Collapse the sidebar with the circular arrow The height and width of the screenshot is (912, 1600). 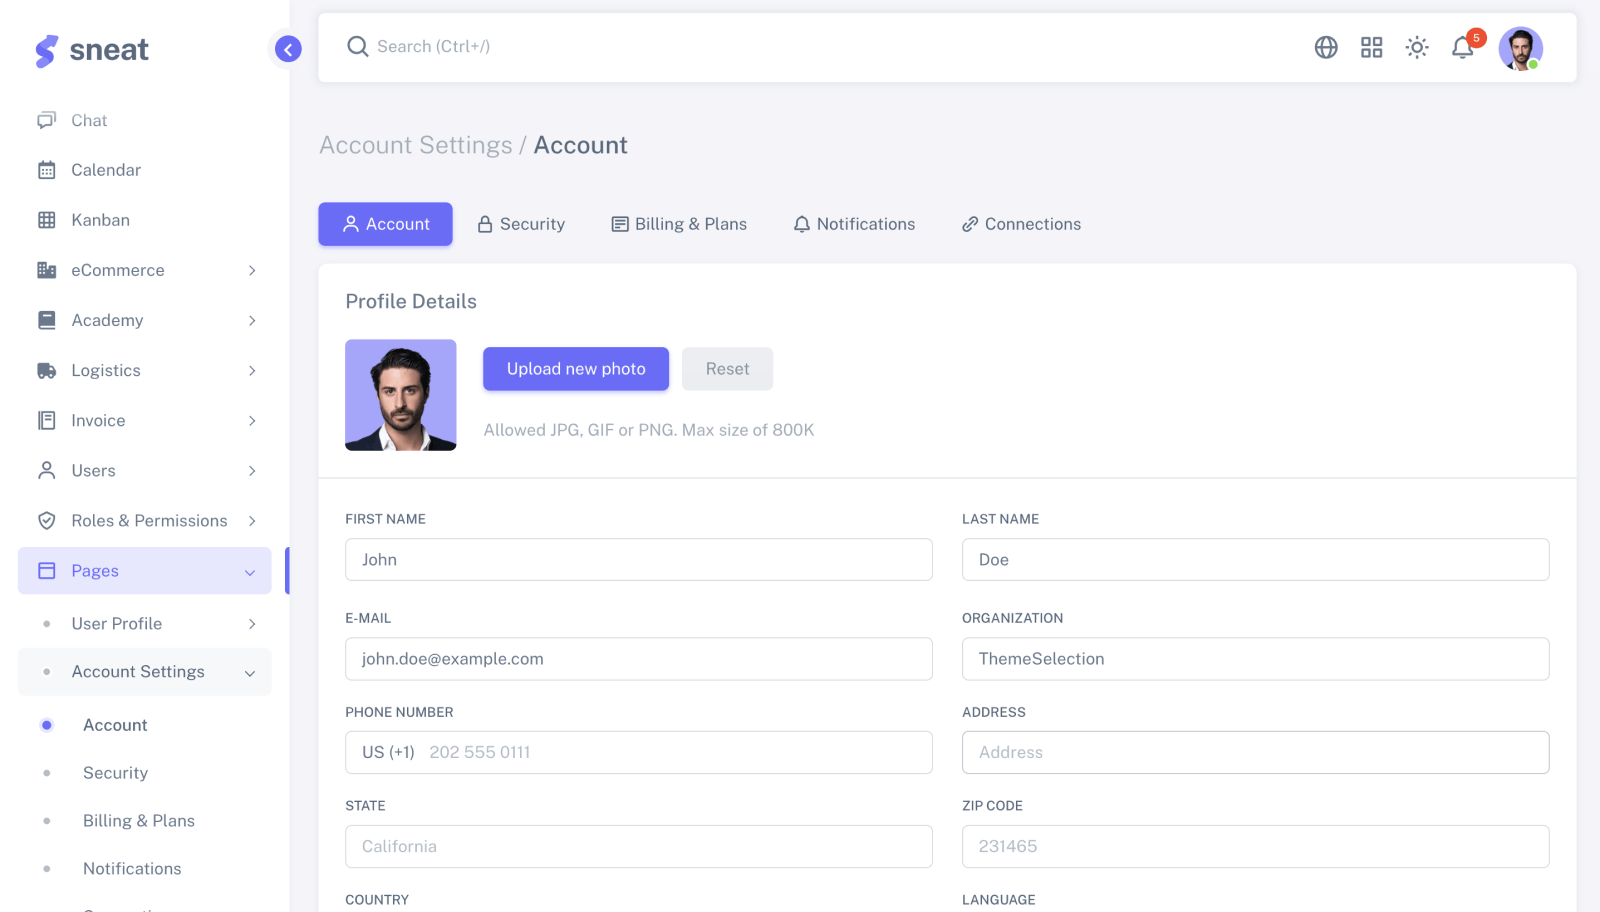(x=287, y=48)
